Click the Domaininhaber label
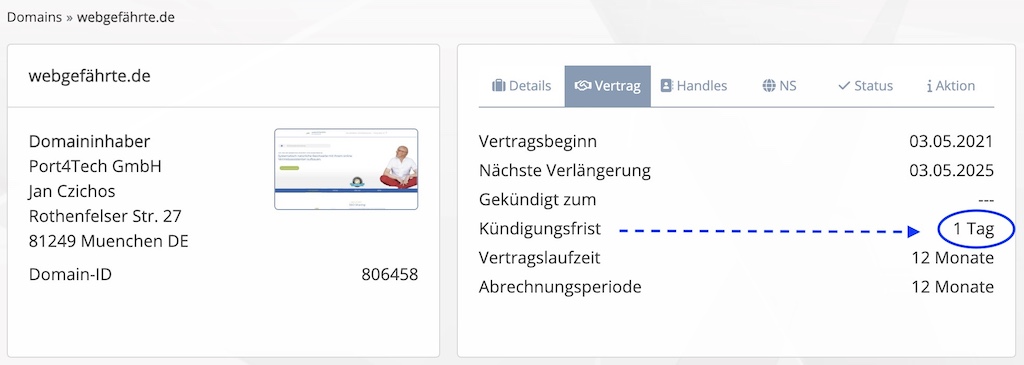The image size is (1024, 365). (89, 141)
